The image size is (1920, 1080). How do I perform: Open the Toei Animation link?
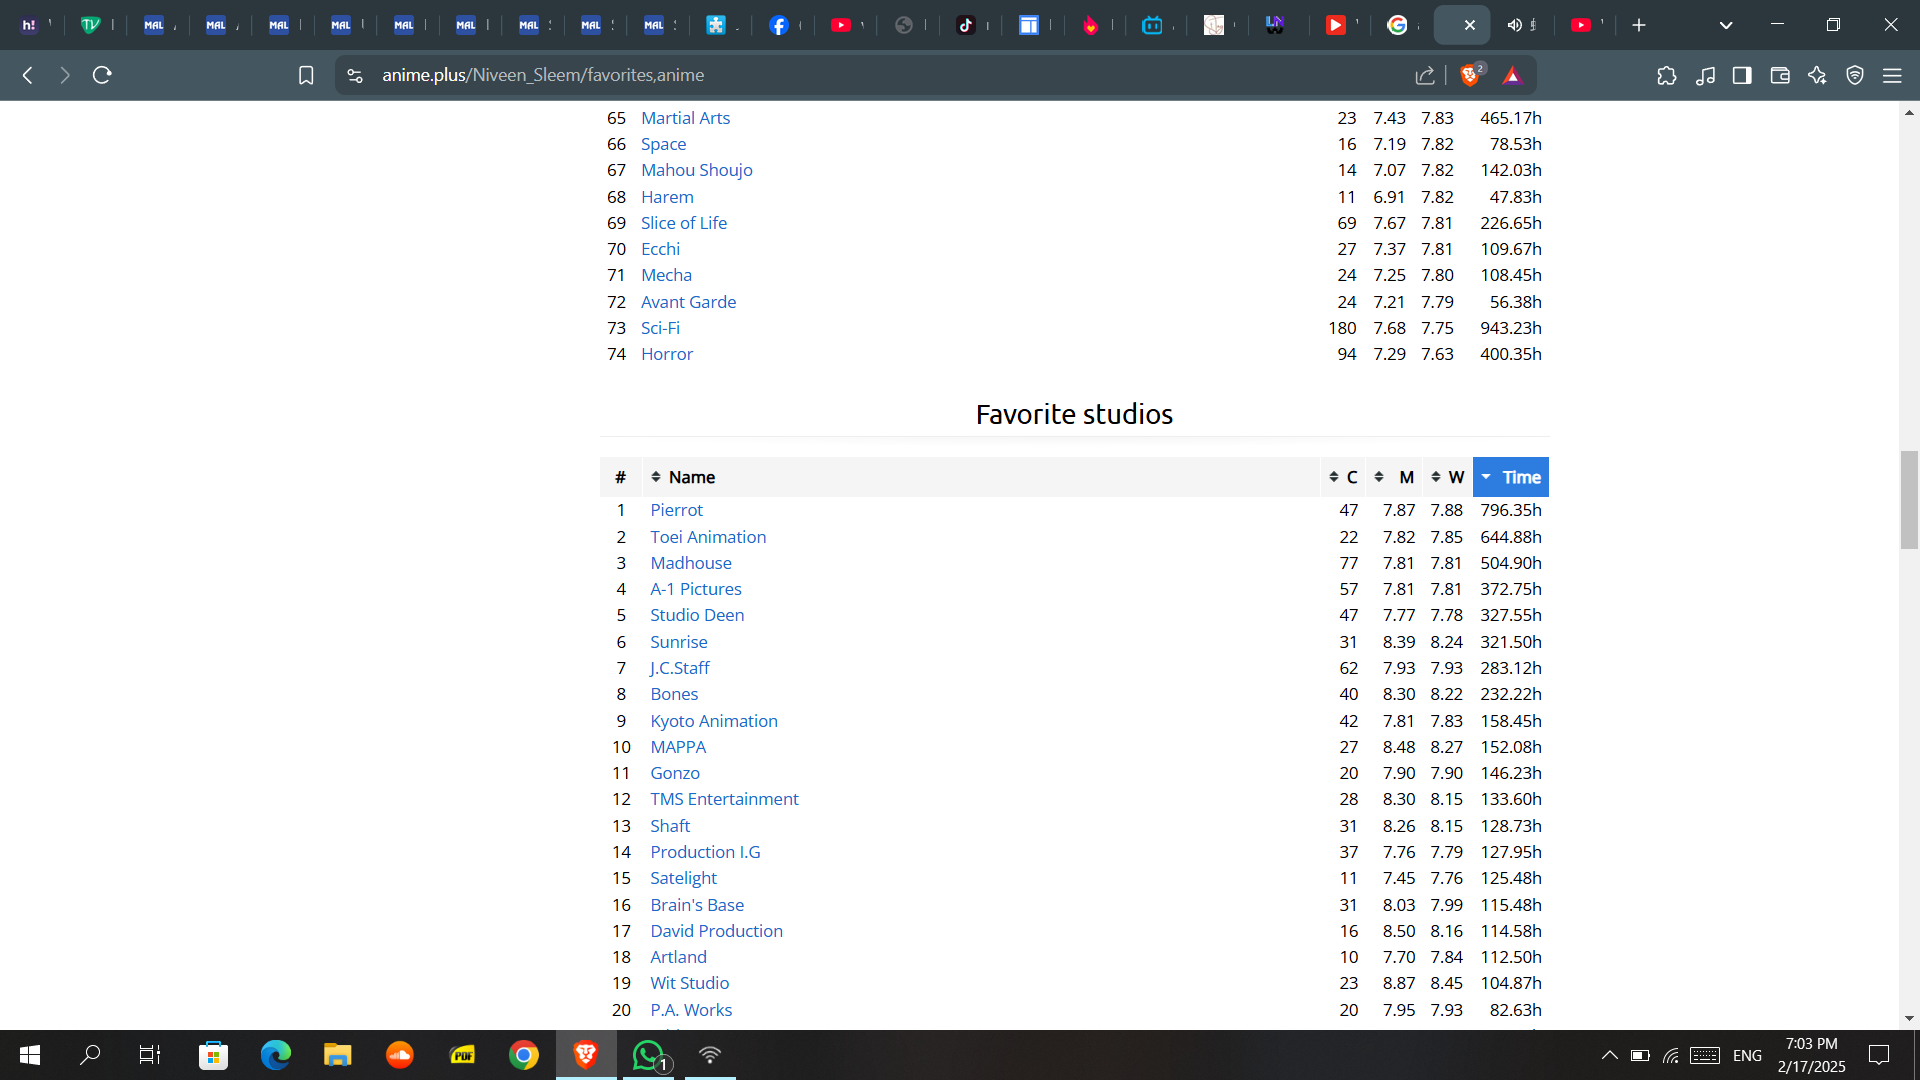pos(708,537)
